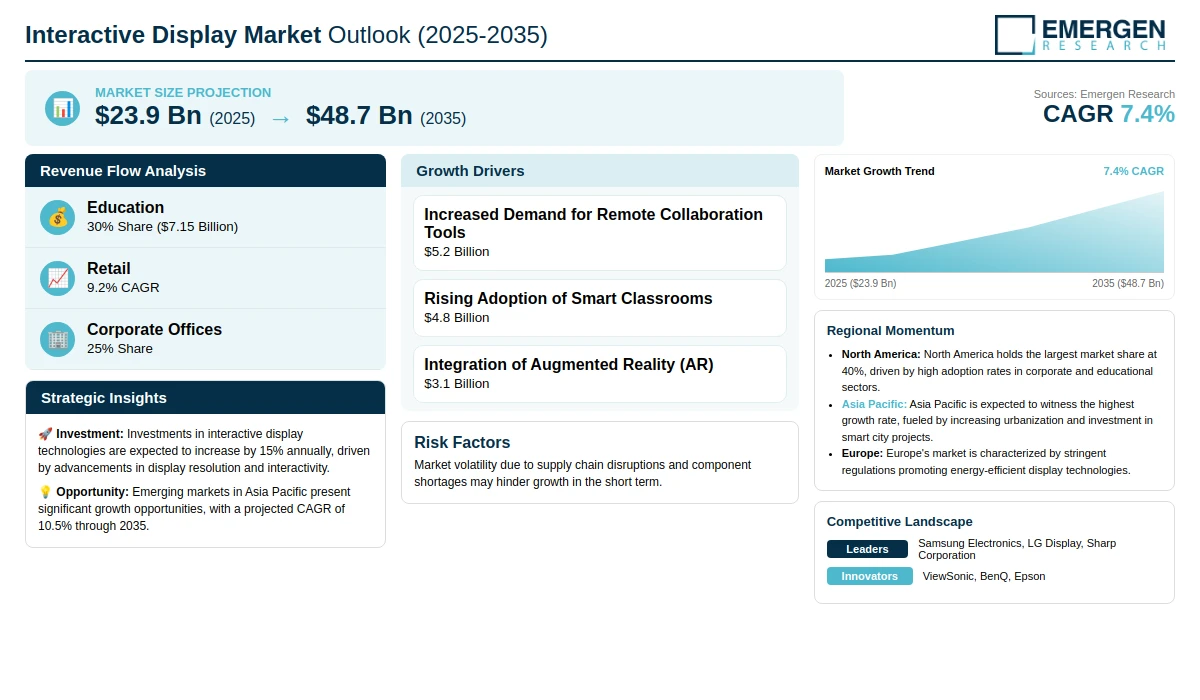Click the Corporate Offices building icon
1200x700 pixels.
coord(58,339)
